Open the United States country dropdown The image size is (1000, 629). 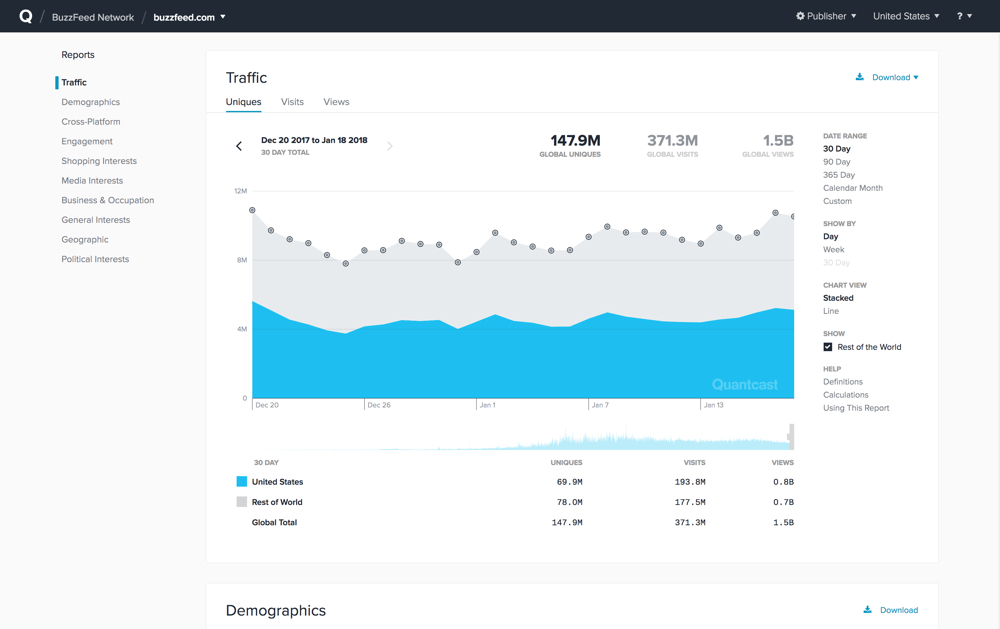[906, 16]
